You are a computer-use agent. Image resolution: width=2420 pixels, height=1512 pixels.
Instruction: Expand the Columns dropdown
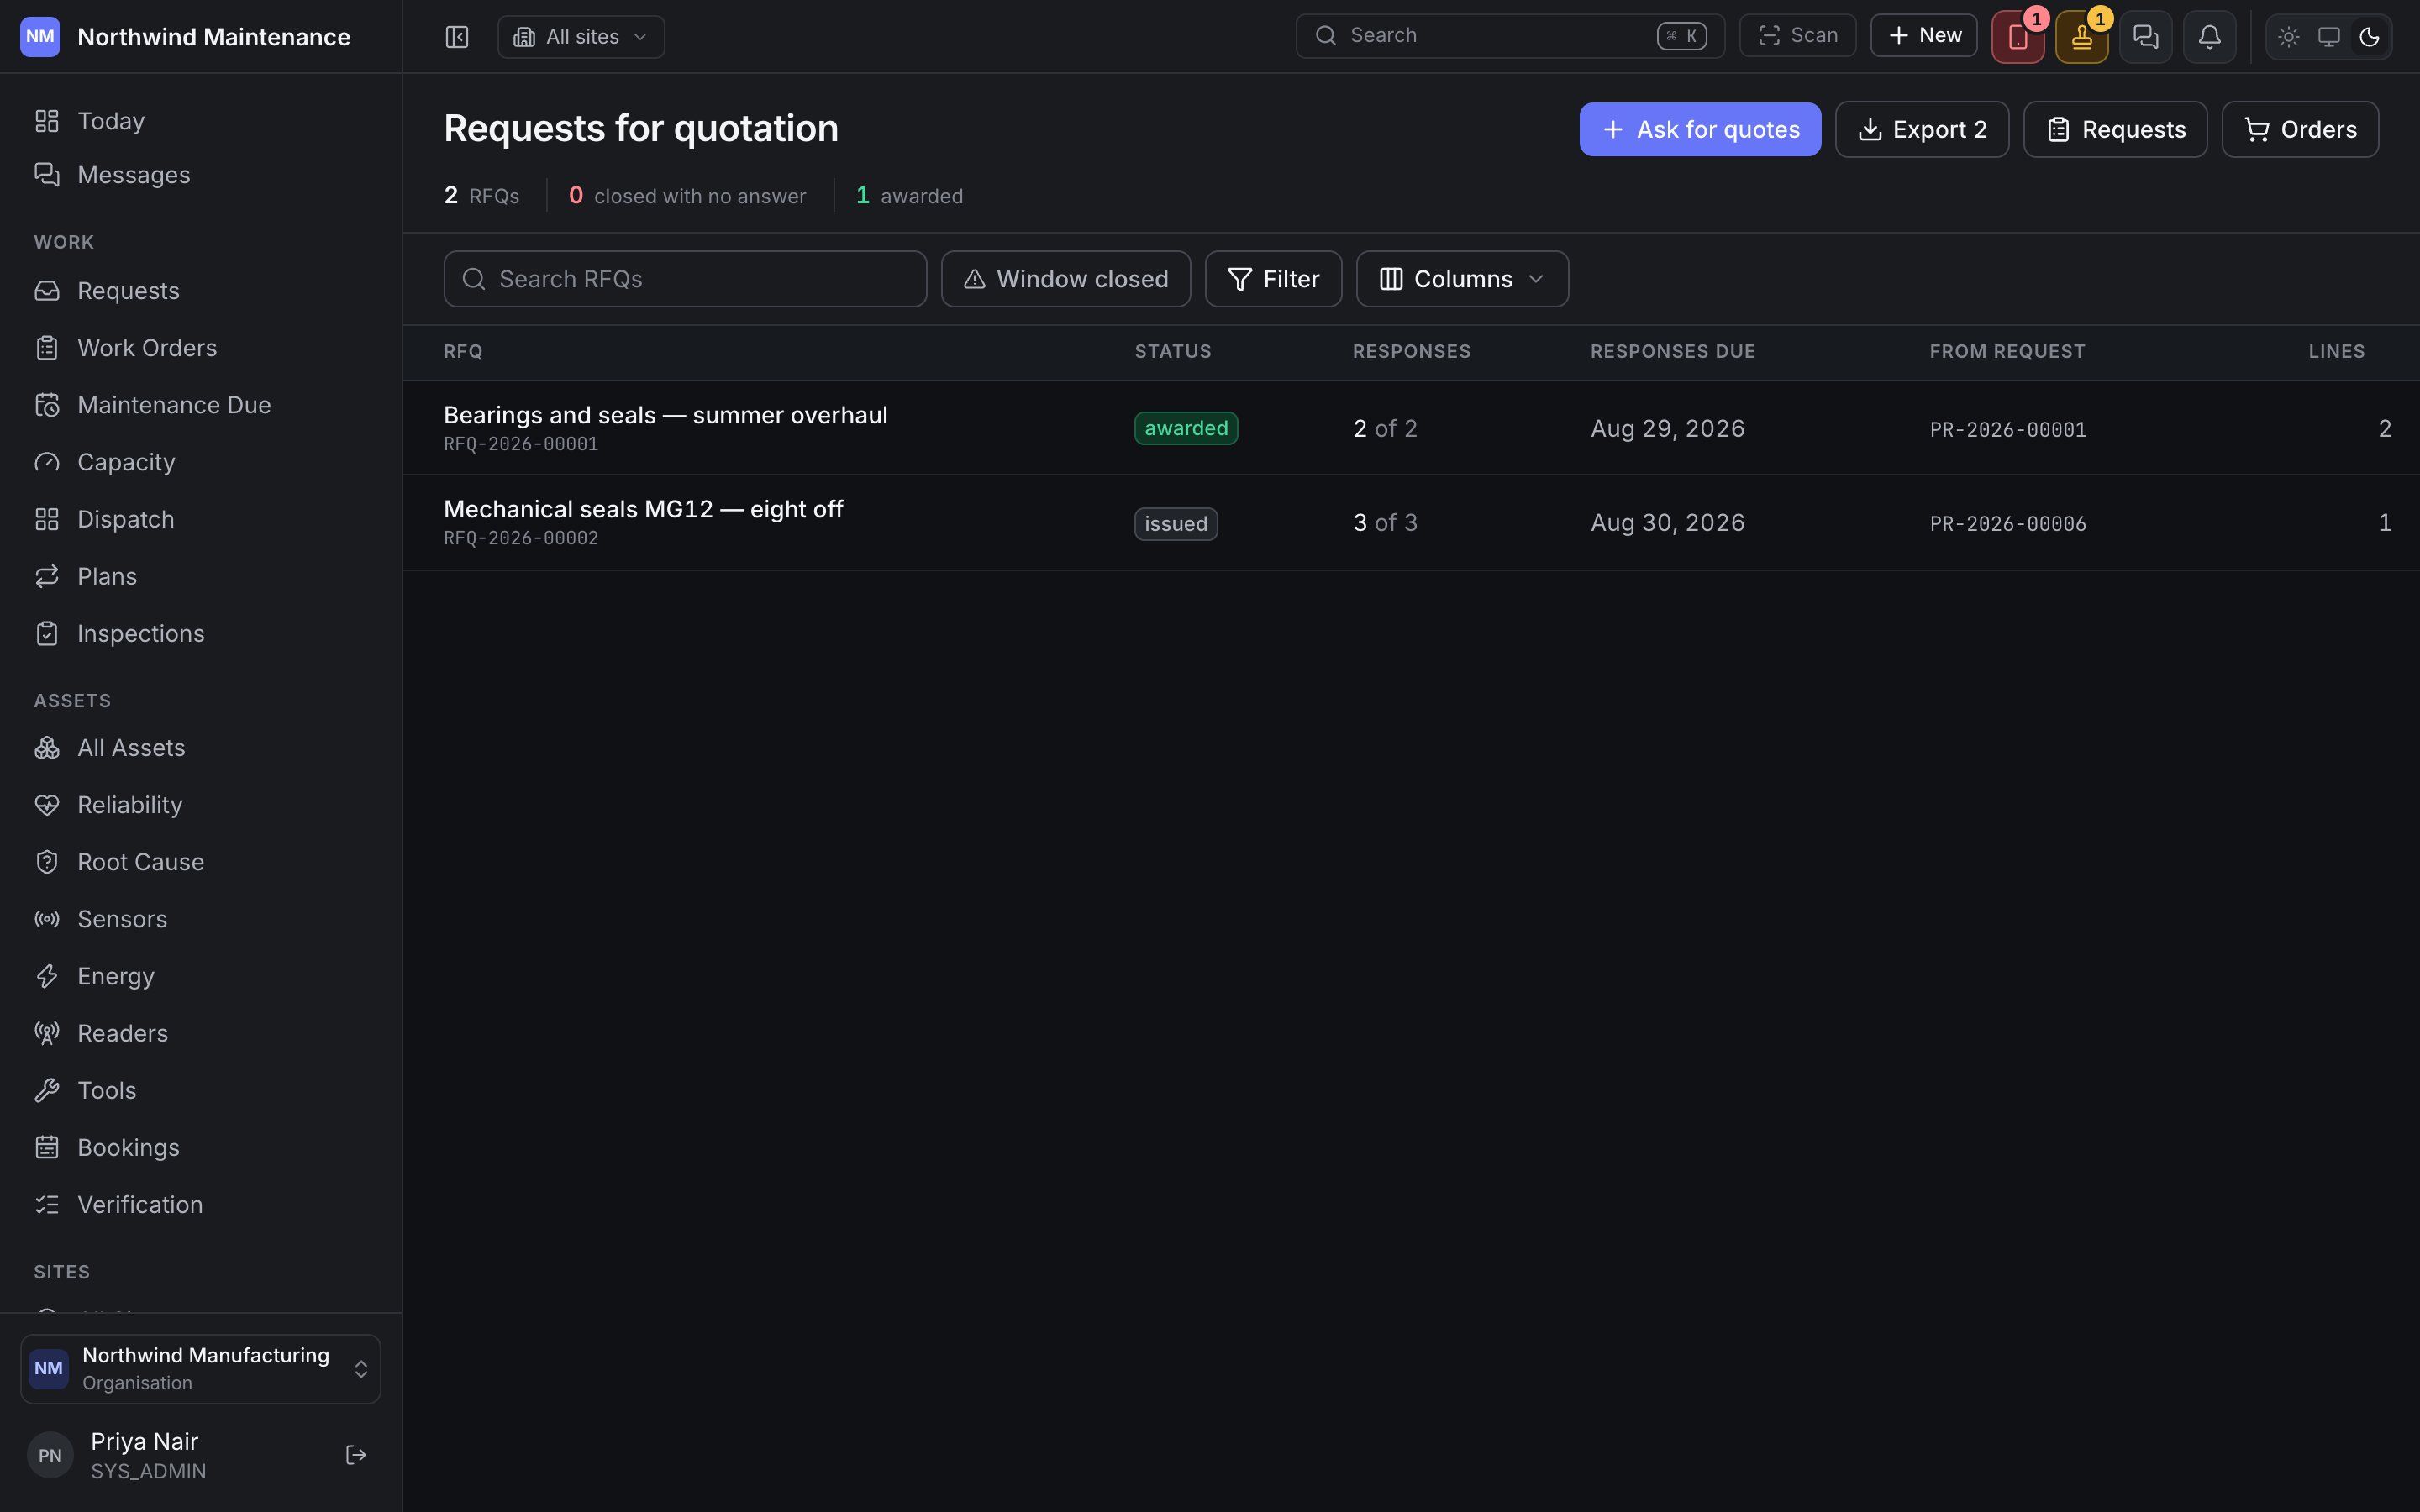click(x=1462, y=279)
